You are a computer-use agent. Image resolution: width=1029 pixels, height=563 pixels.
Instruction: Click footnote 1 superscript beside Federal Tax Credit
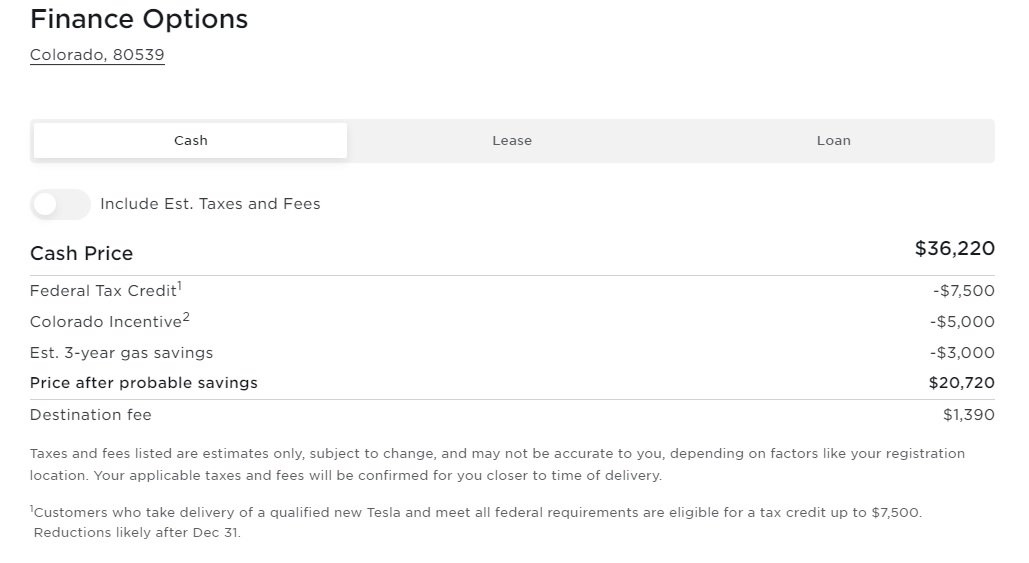coord(179,287)
